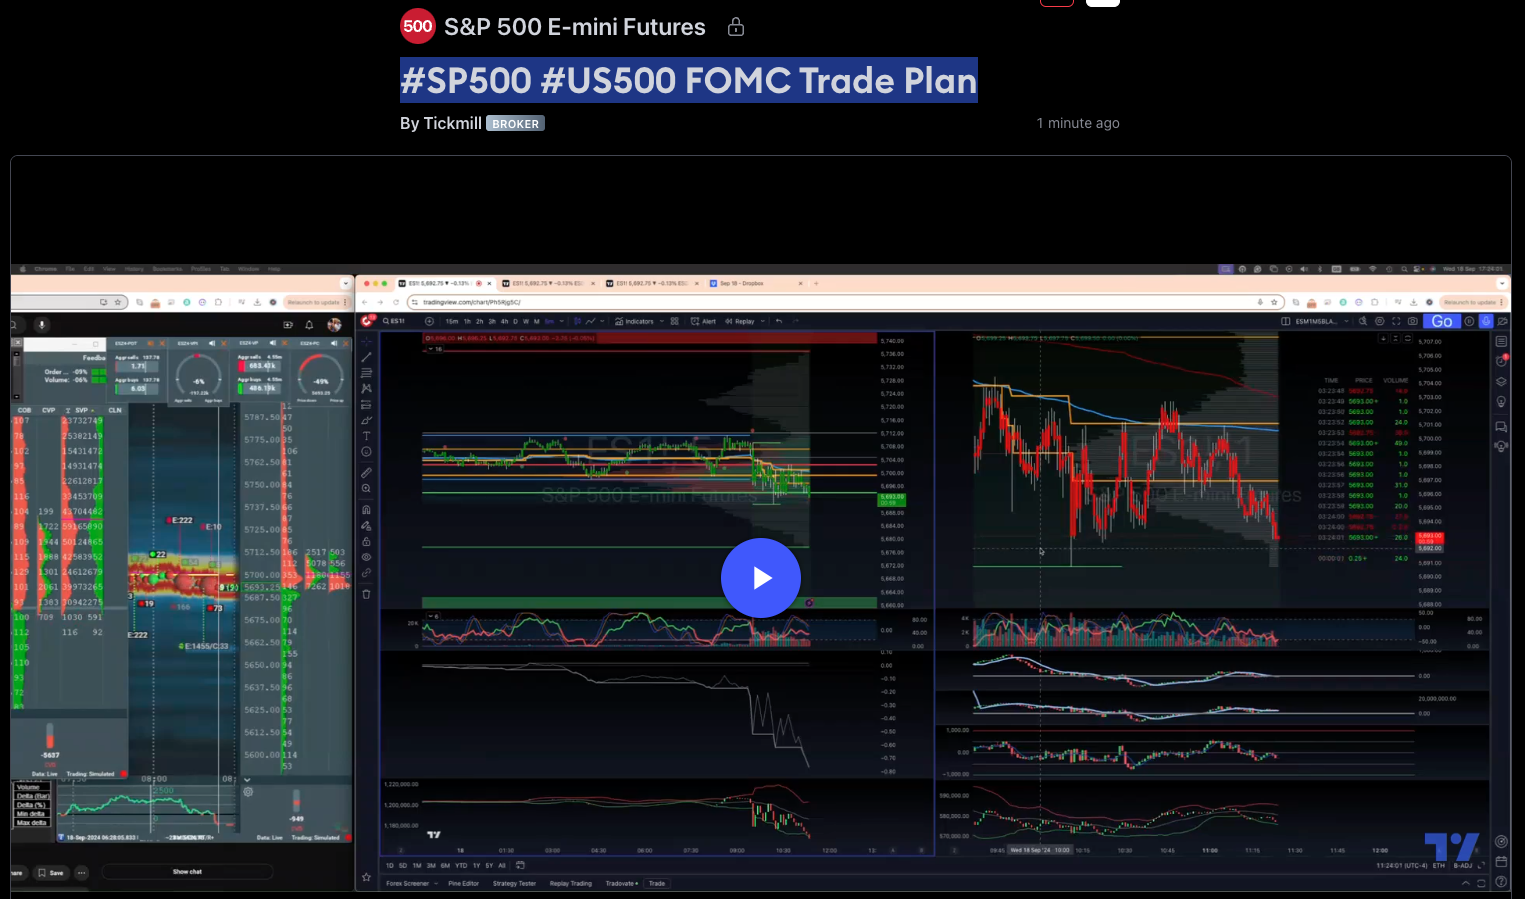The width and height of the screenshot is (1525, 899).
Task: Click the #SP500 #US500 FOMC Trade Plan title
Action: tap(689, 80)
